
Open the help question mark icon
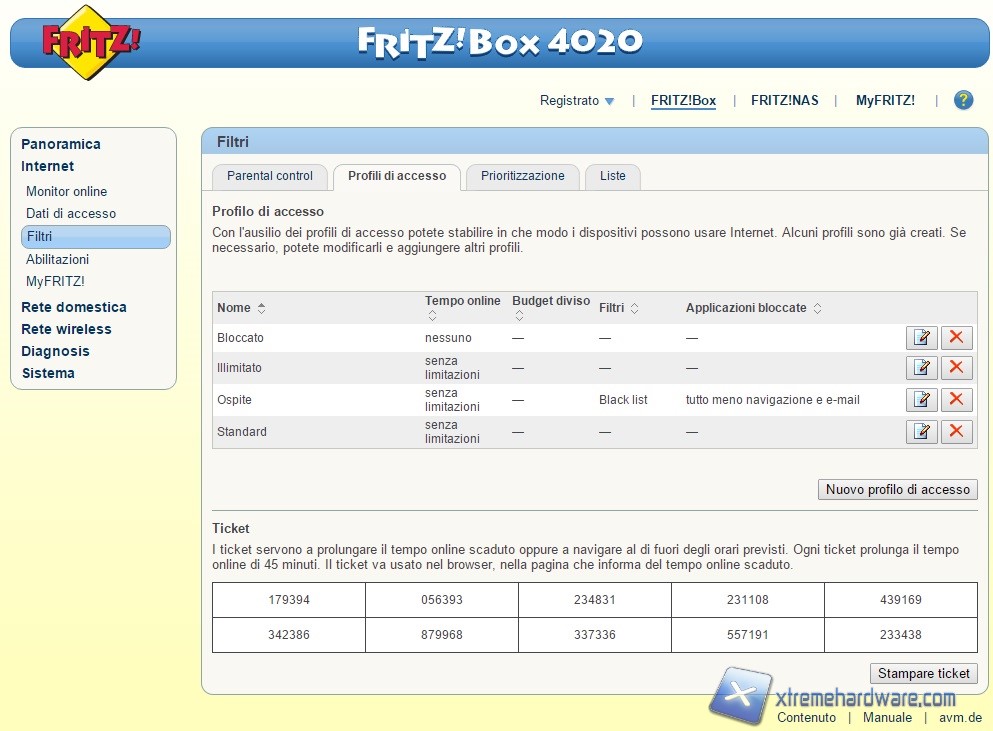point(963,100)
